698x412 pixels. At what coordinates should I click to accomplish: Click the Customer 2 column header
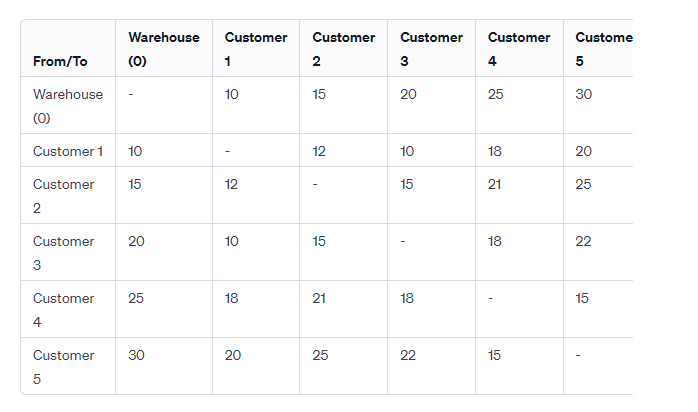(x=344, y=49)
